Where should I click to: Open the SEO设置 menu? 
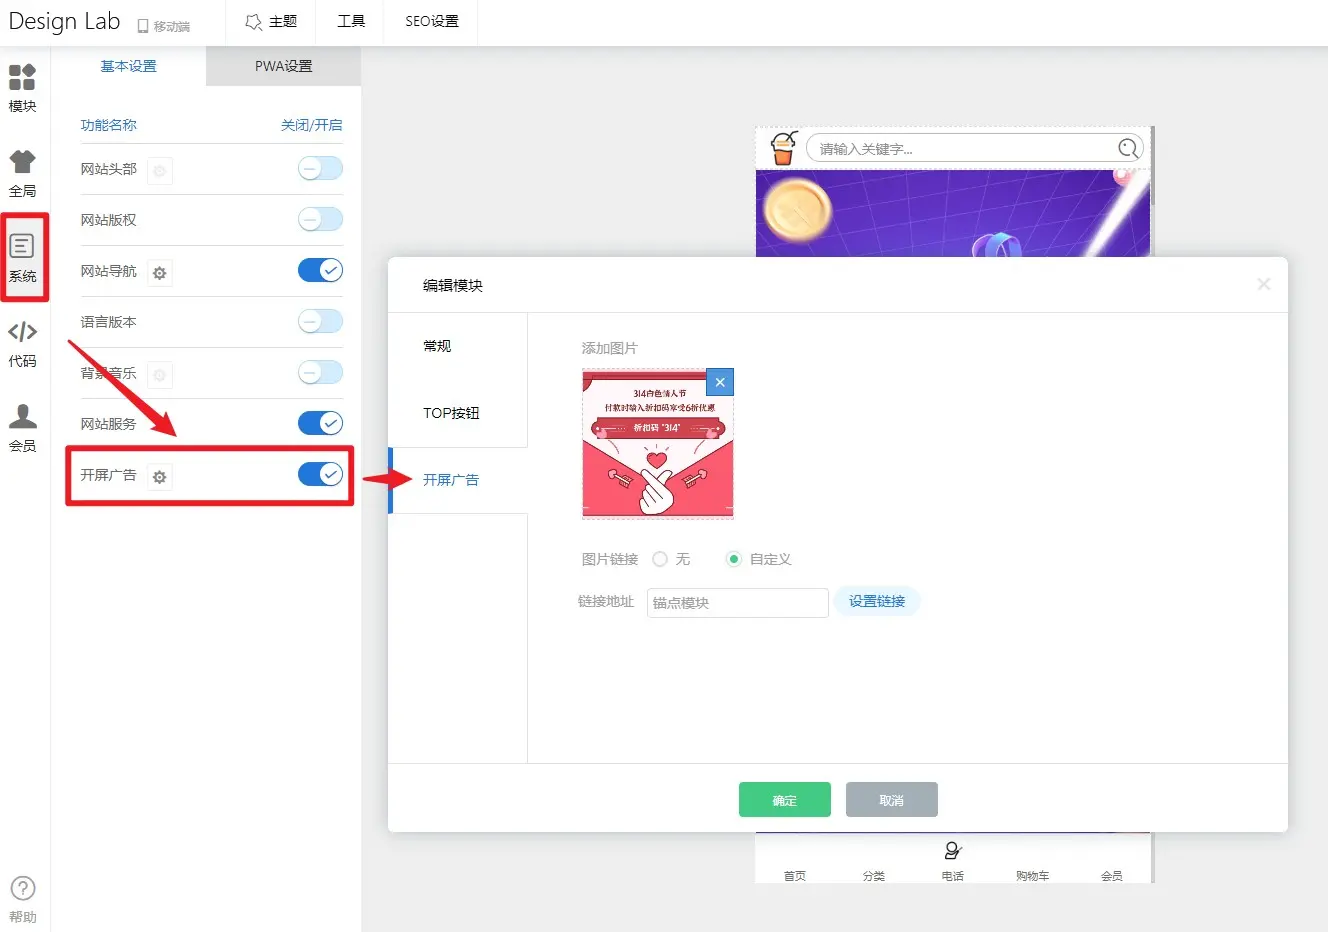(431, 21)
